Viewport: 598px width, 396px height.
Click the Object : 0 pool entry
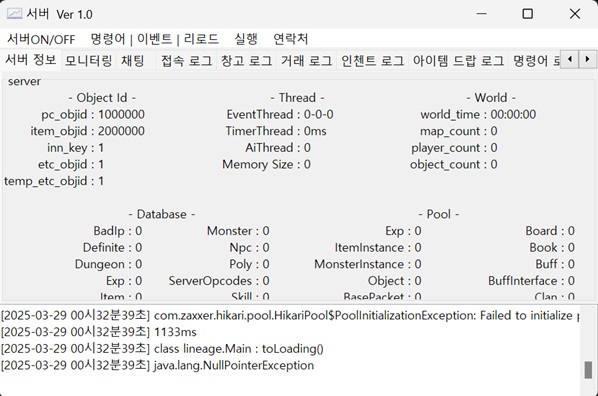coord(395,281)
